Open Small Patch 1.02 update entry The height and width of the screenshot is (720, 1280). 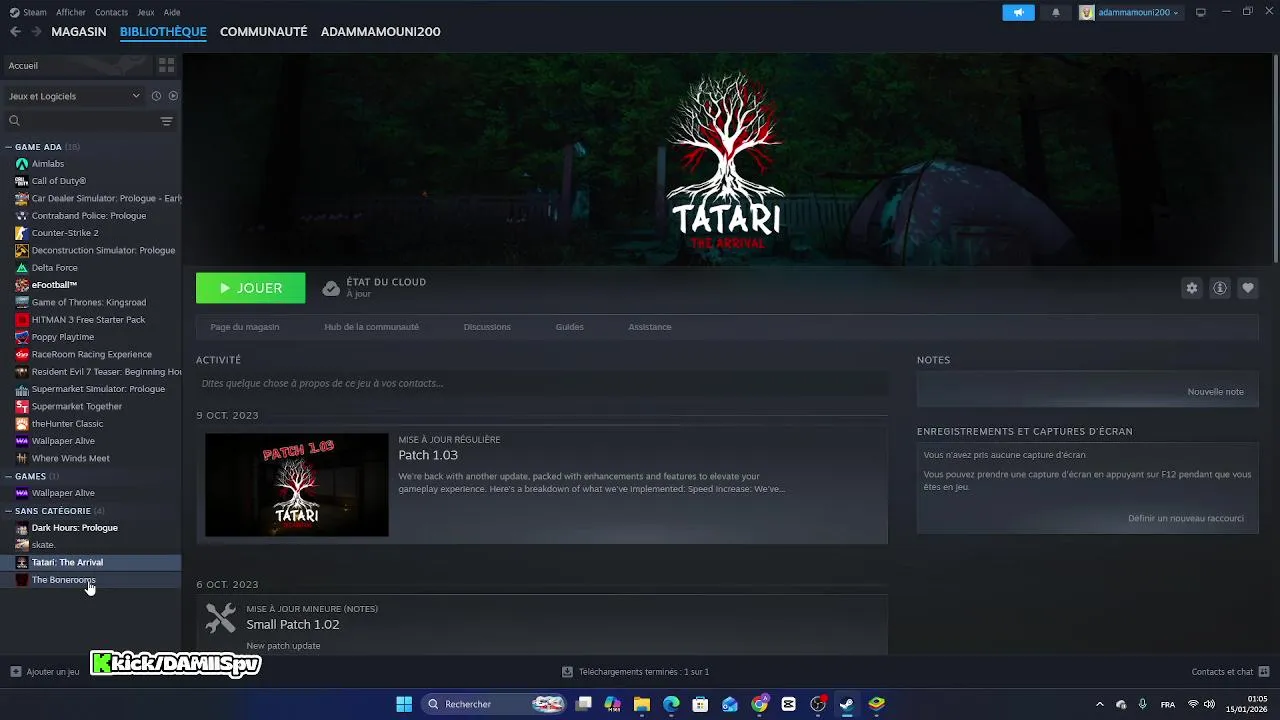[542, 625]
